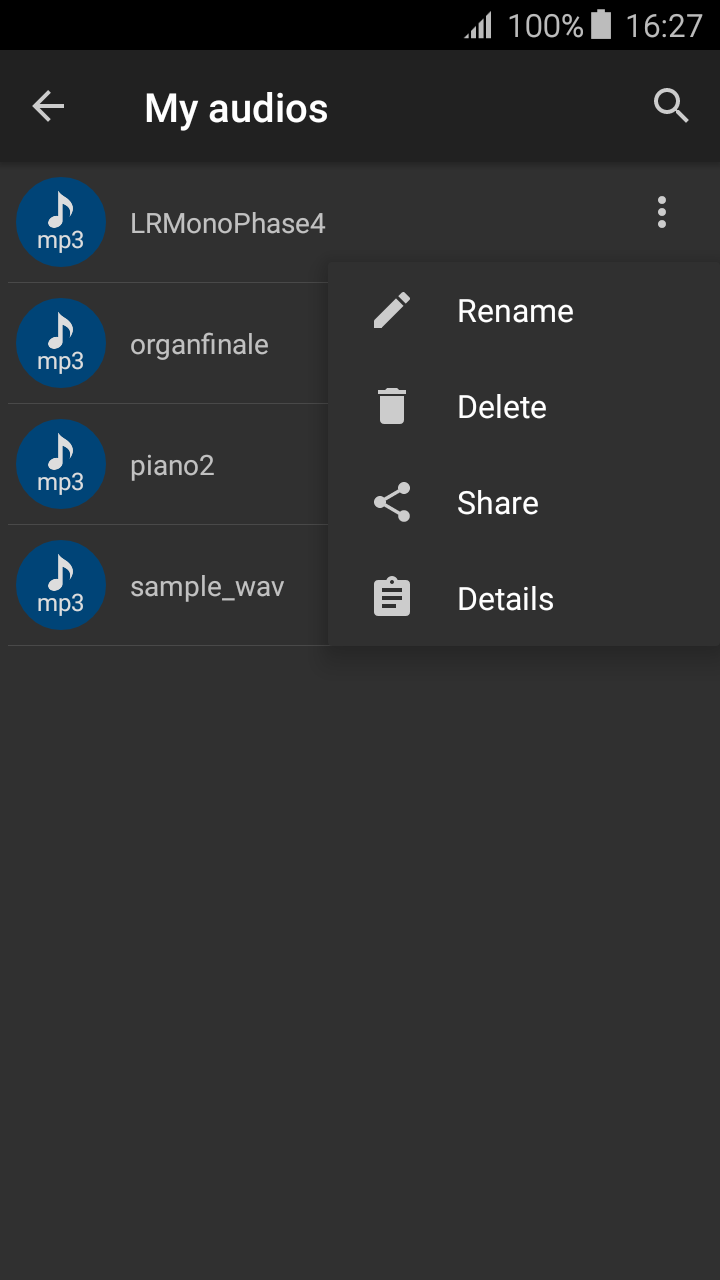Viewport: 720px width, 1280px height.
Task: Tap the three-dot menu for LRMonoPhase4
Action: (661, 213)
